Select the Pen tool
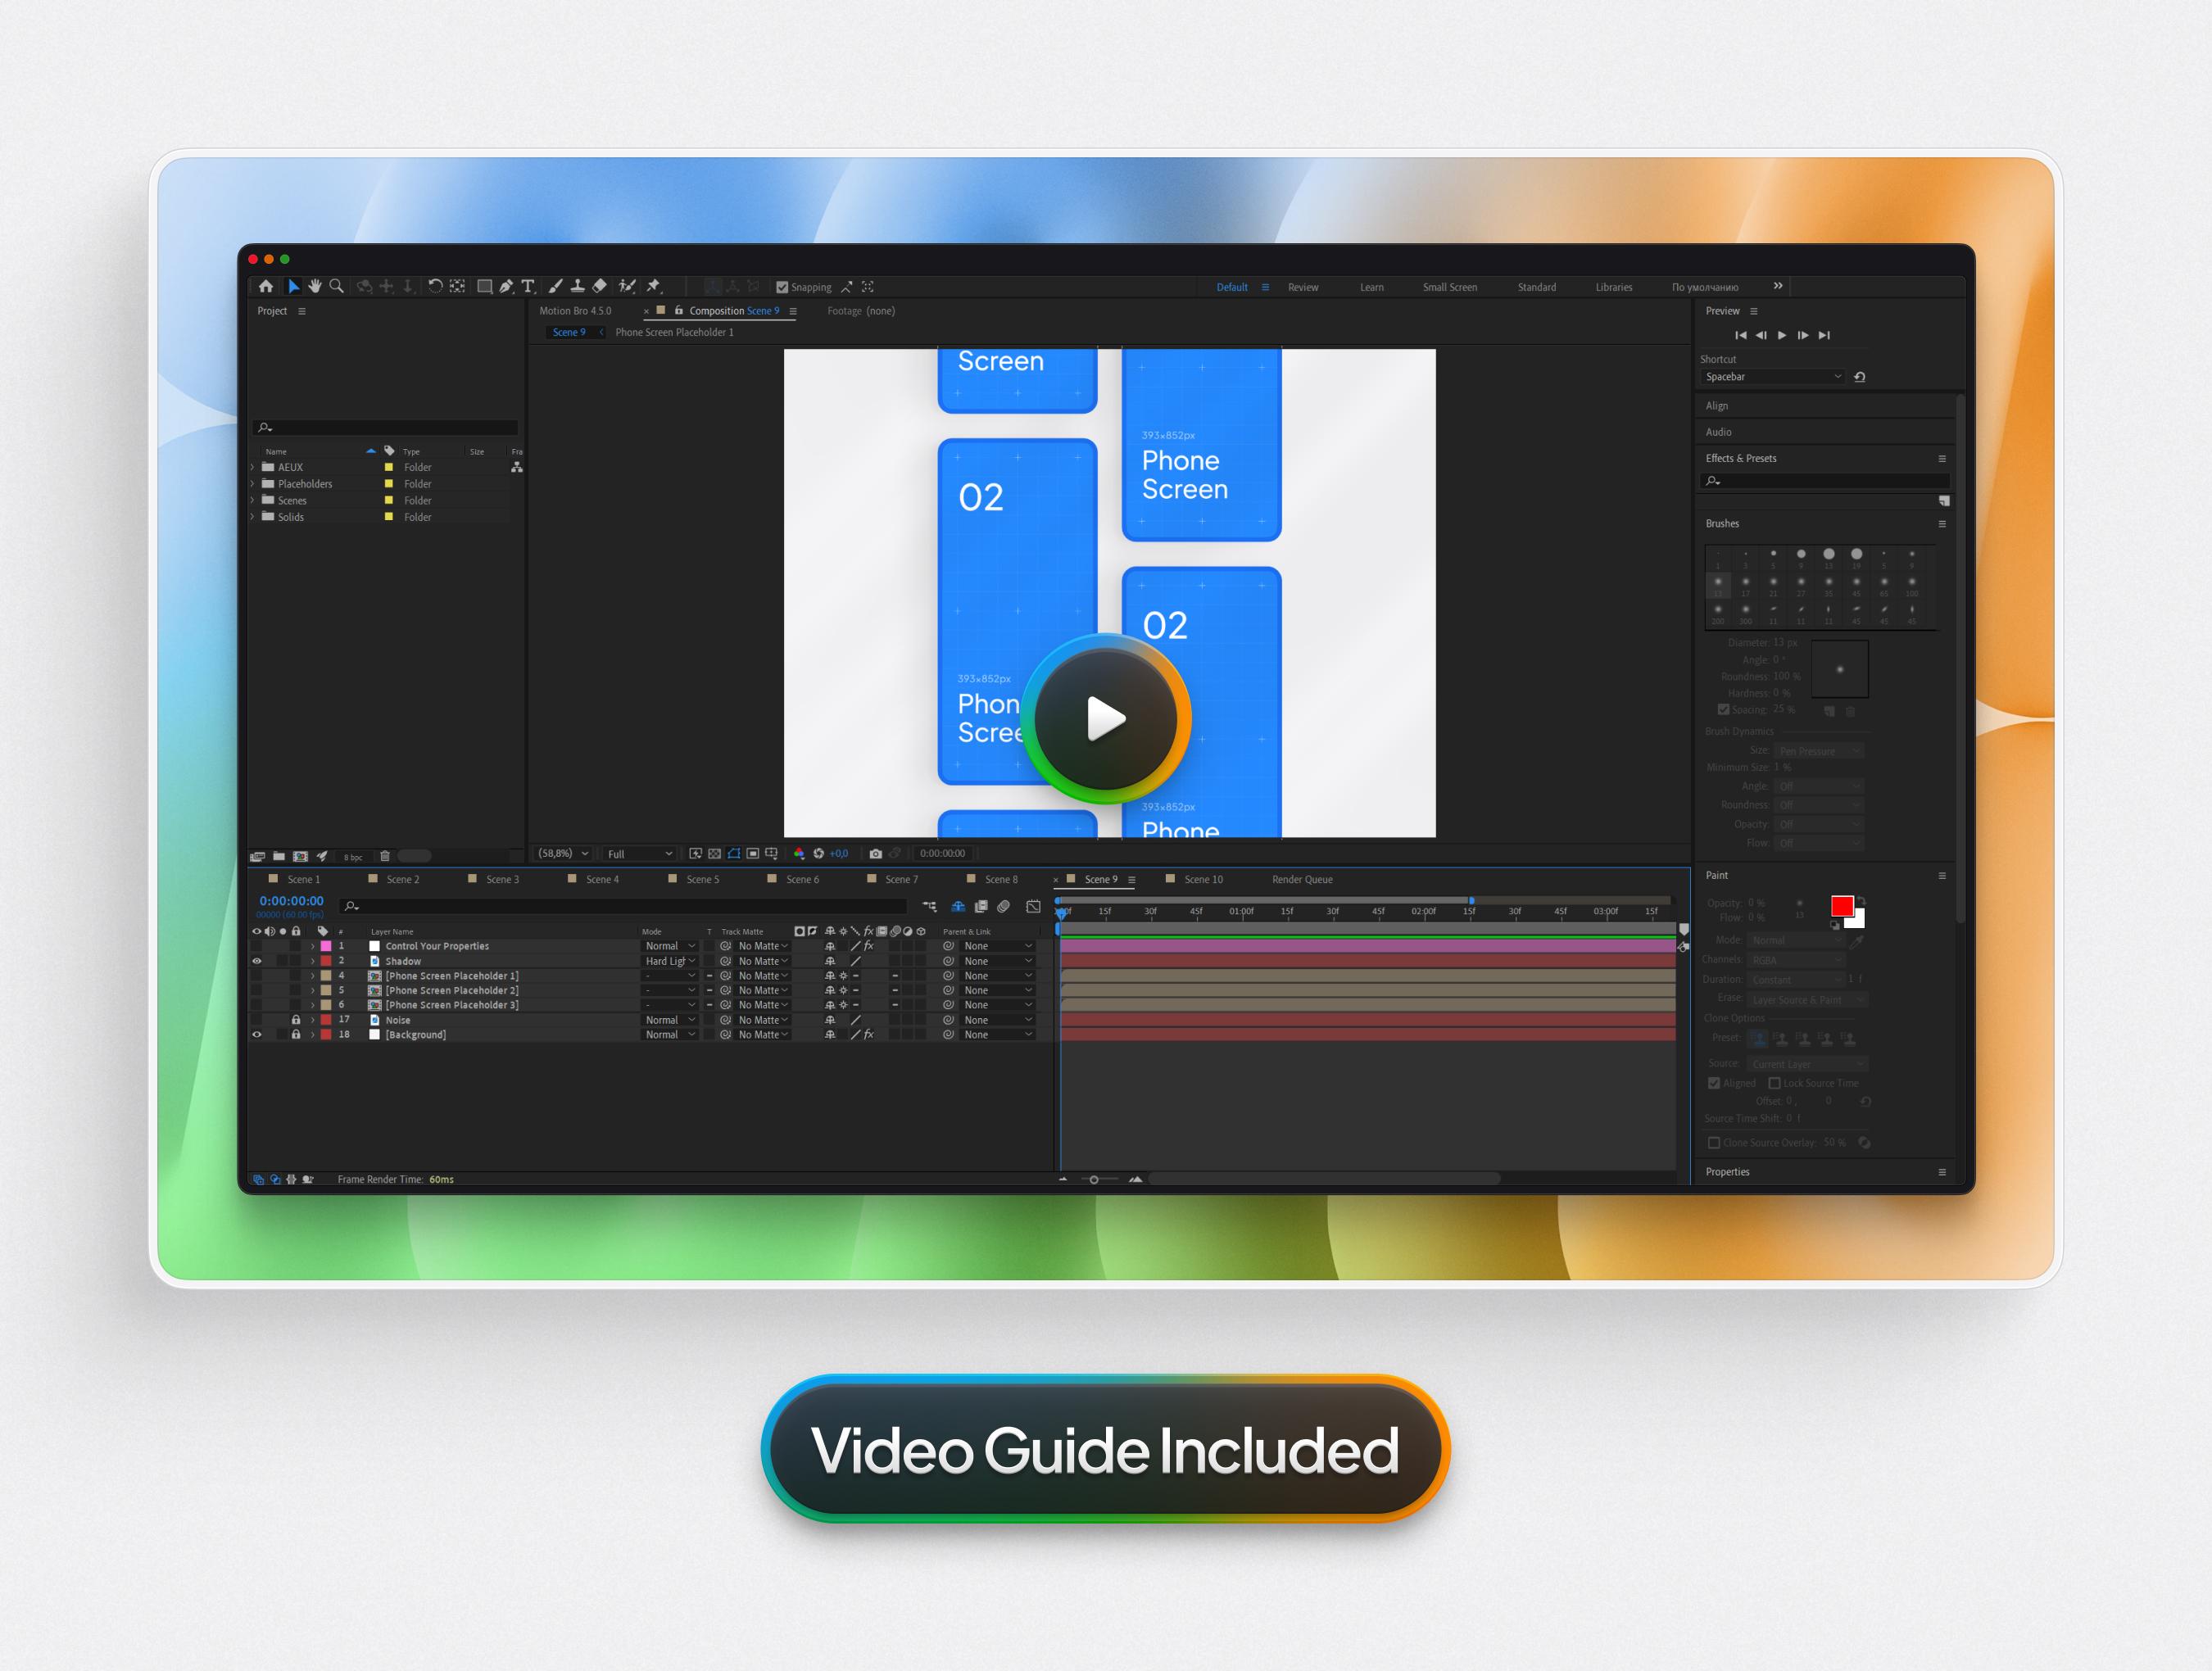 (507, 287)
